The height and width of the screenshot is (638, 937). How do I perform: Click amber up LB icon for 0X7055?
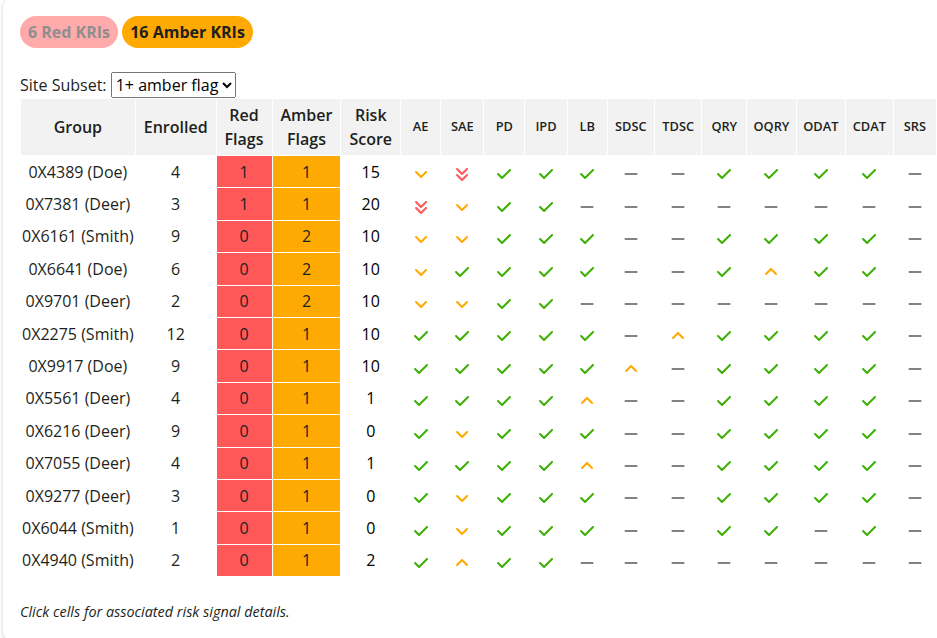tap(587, 465)
